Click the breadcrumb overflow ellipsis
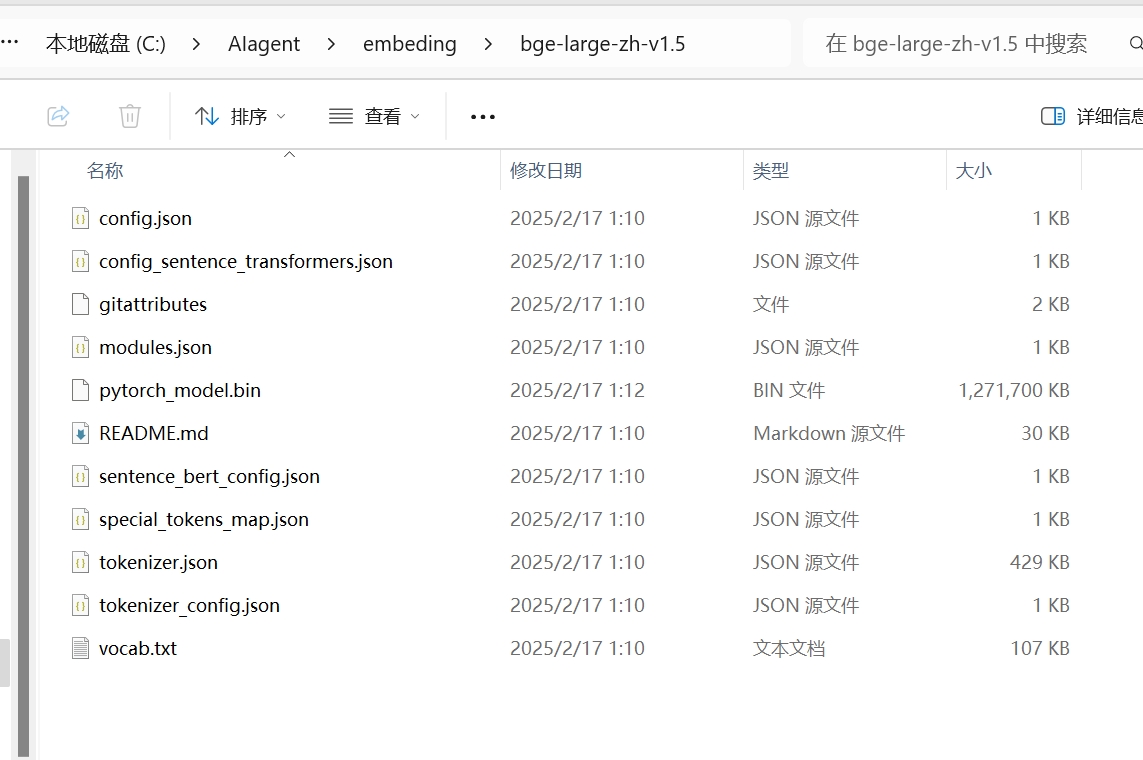This screenshot has height=760, width=1143. (10, 43)
